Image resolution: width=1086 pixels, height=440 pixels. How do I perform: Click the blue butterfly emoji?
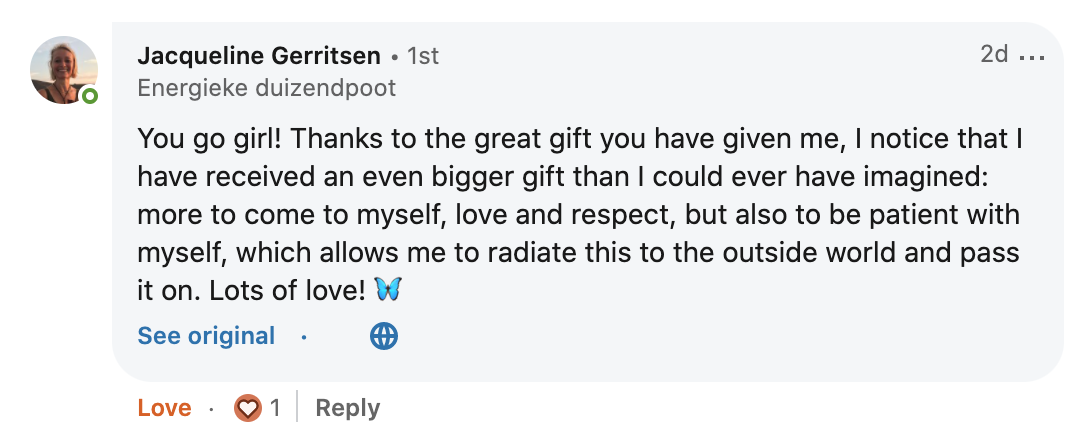coord(387,290)
